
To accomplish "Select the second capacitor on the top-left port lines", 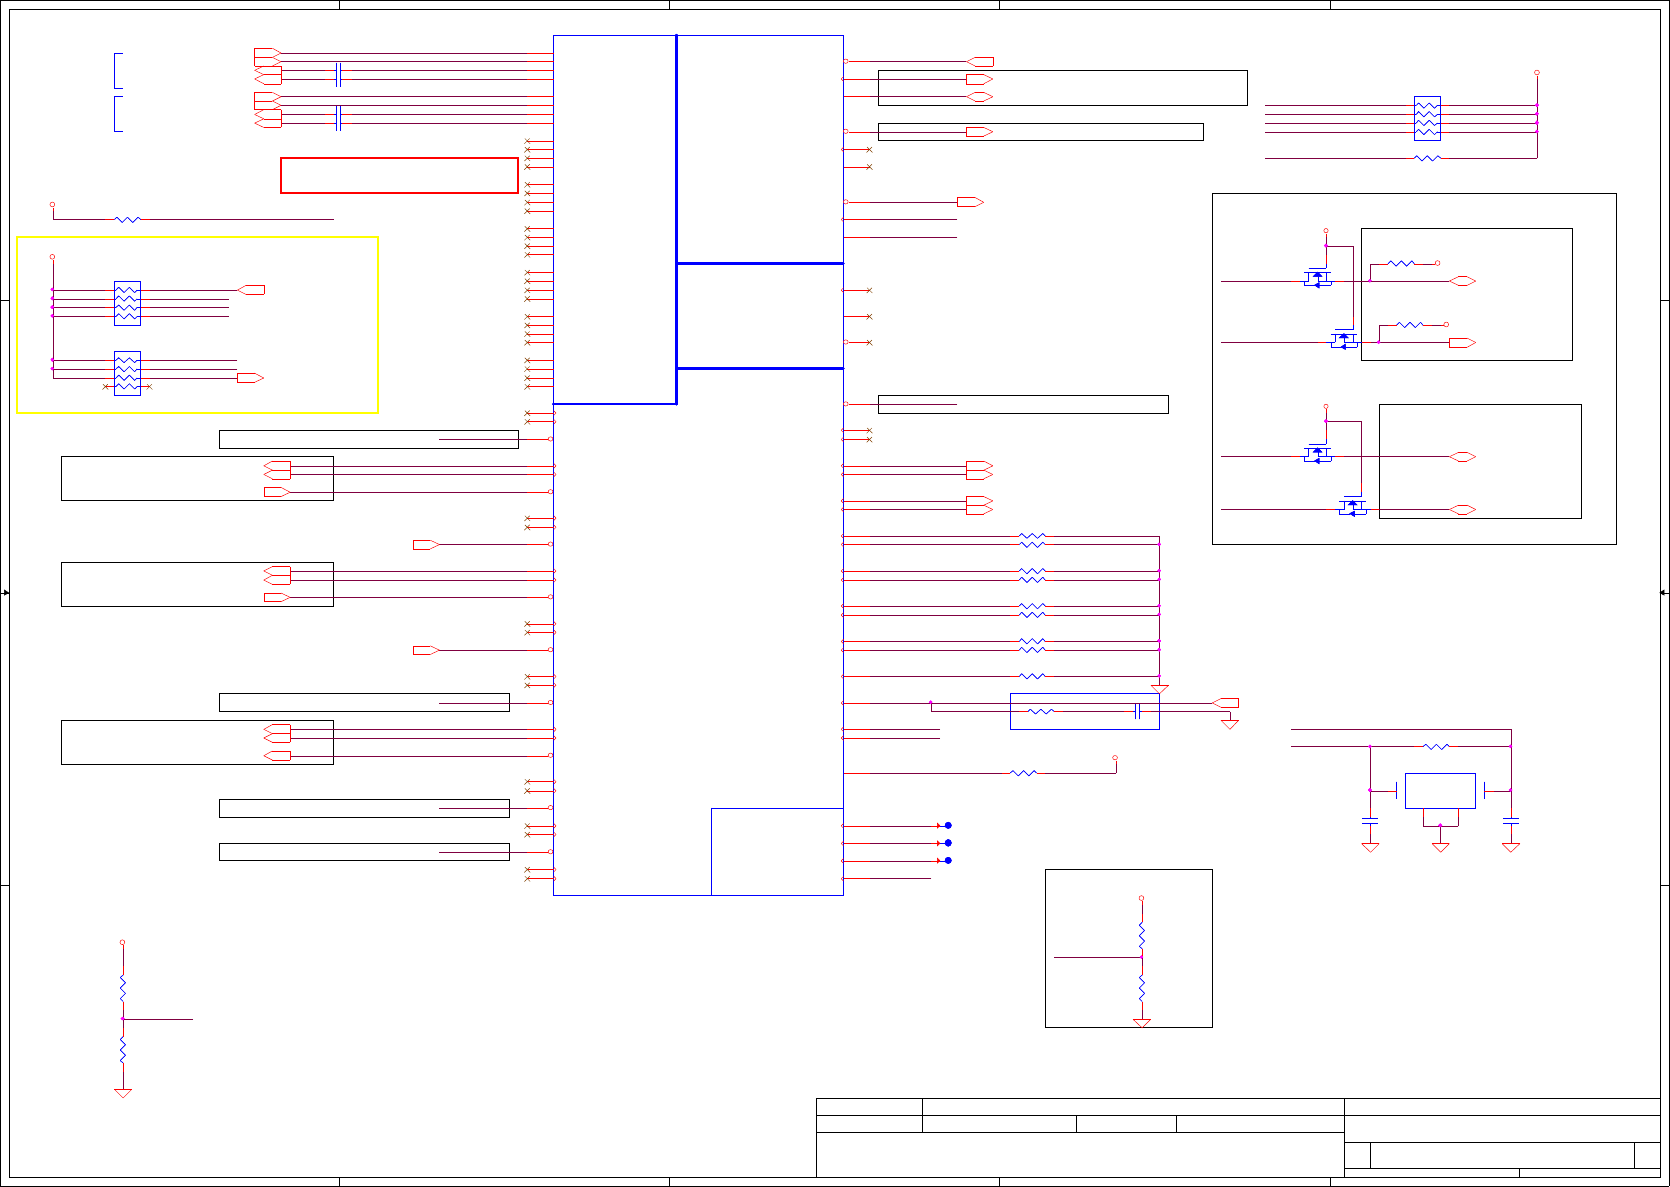I will pyautogui.click(x=339, y=118).
